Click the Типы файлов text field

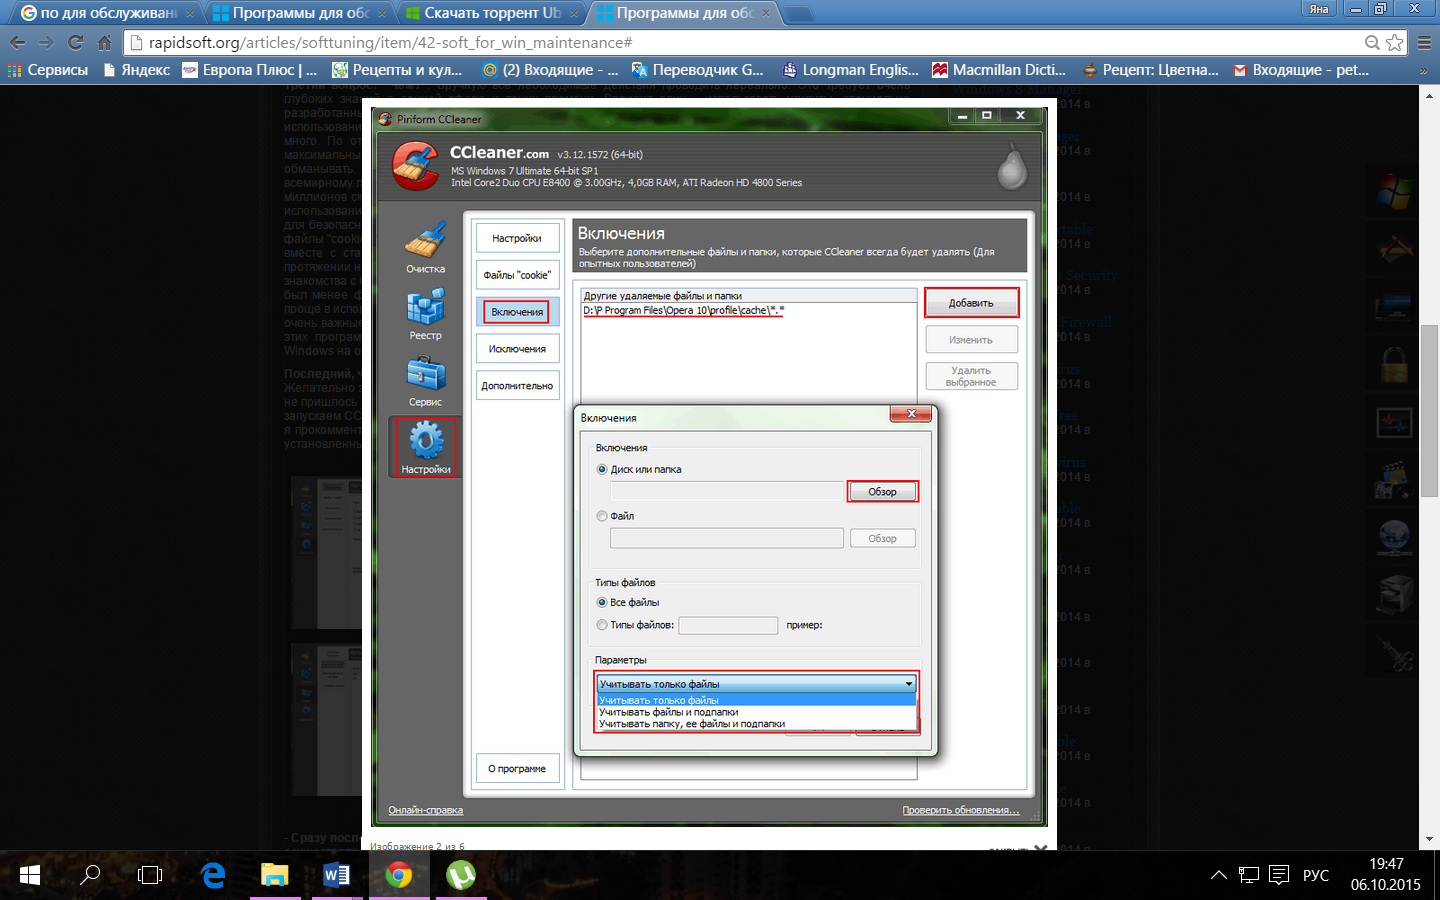728,625
